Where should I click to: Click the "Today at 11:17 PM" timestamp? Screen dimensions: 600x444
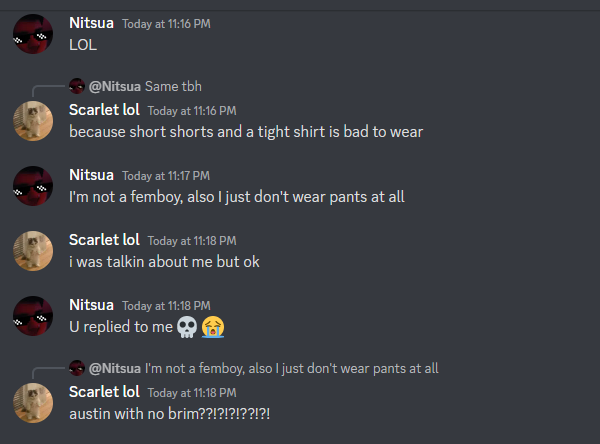pyautogui.click(x=165, y=175)
